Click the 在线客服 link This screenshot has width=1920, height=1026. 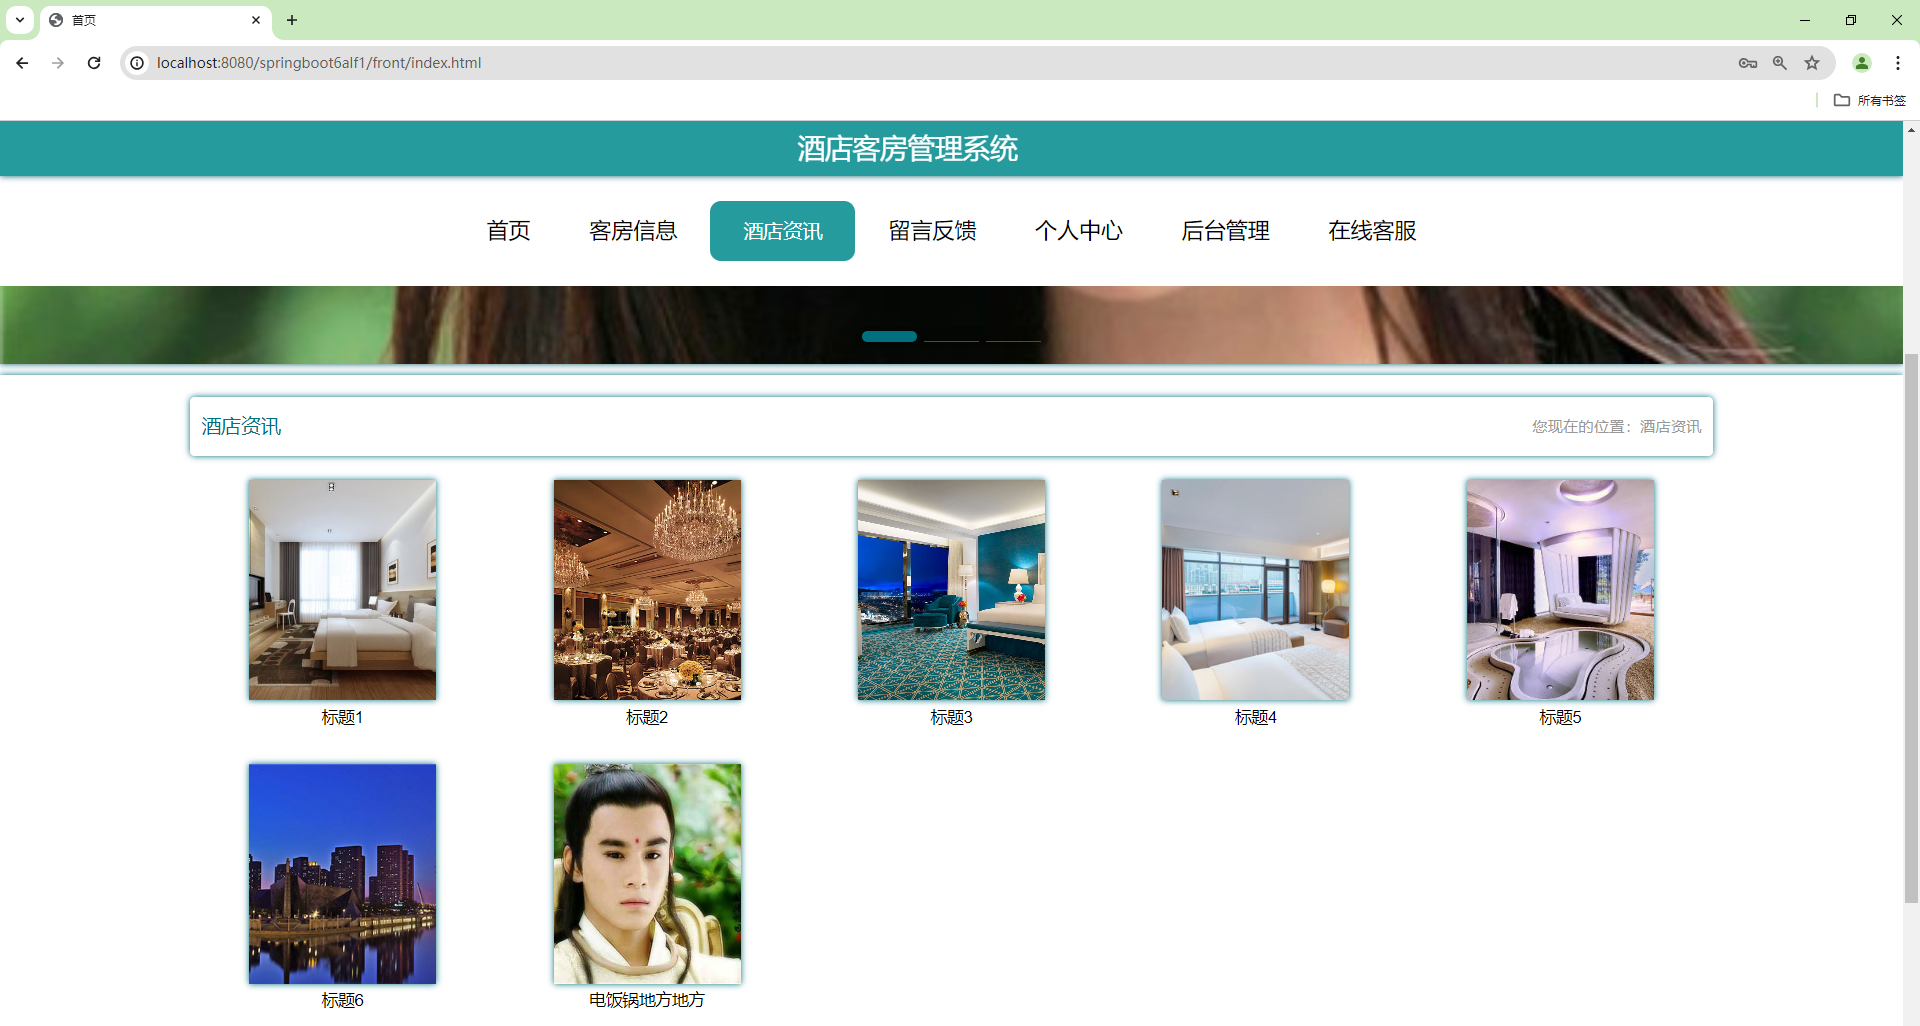[1371, 230]
